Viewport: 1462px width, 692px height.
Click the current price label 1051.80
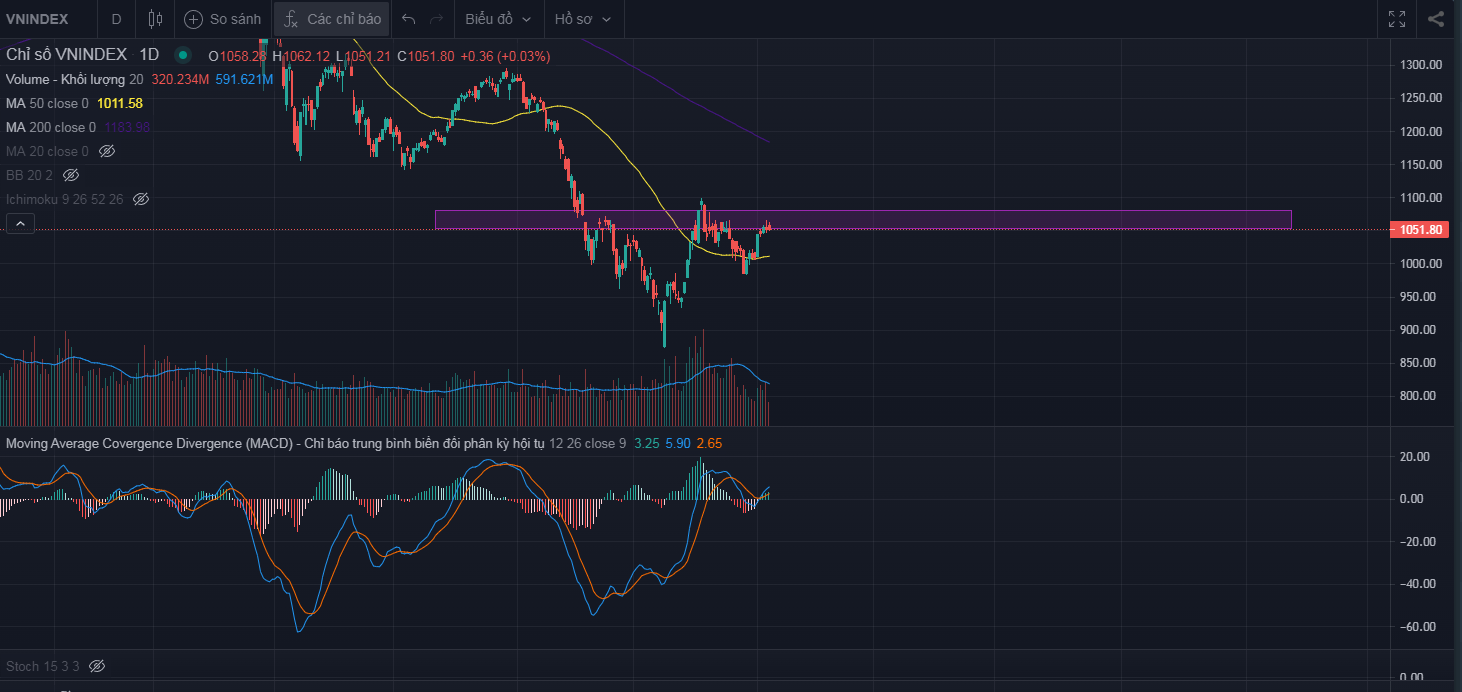[1420, 230]
